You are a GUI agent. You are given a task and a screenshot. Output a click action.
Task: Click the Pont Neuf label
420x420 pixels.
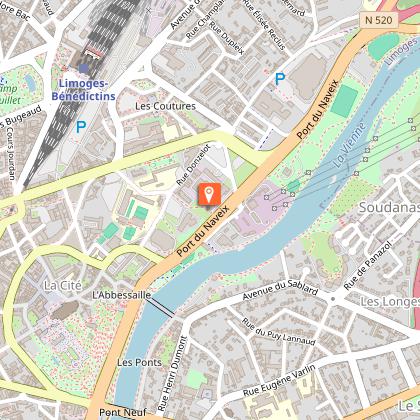[x=123, y=412]
